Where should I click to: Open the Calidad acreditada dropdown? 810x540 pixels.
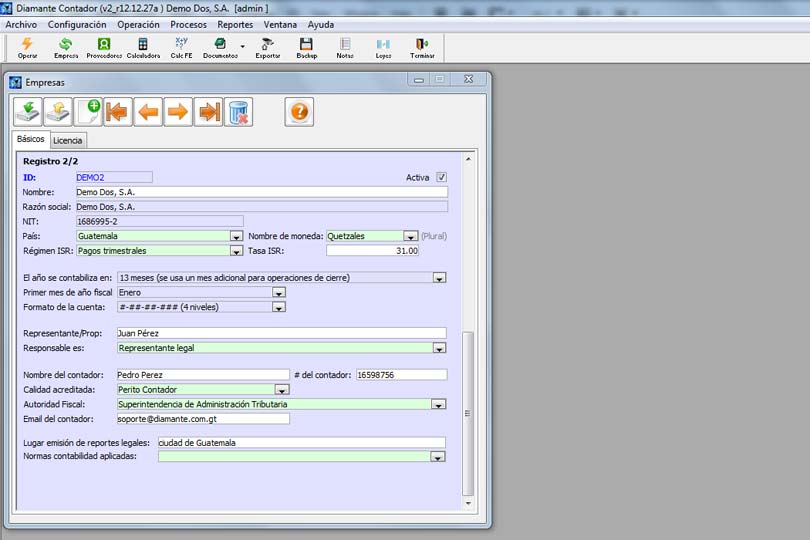(x=282, y=390)
